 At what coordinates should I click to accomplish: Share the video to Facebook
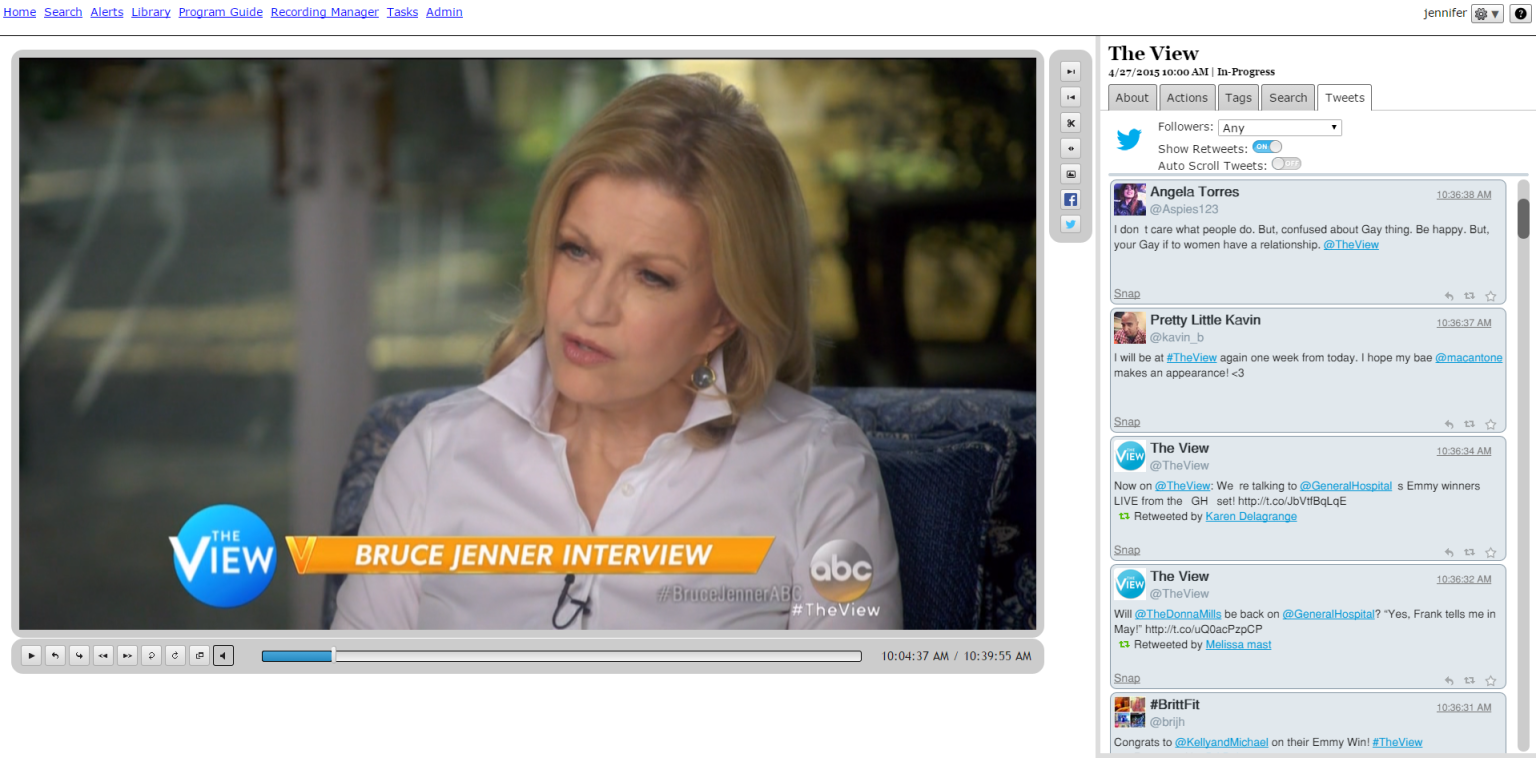point(1070,199)
